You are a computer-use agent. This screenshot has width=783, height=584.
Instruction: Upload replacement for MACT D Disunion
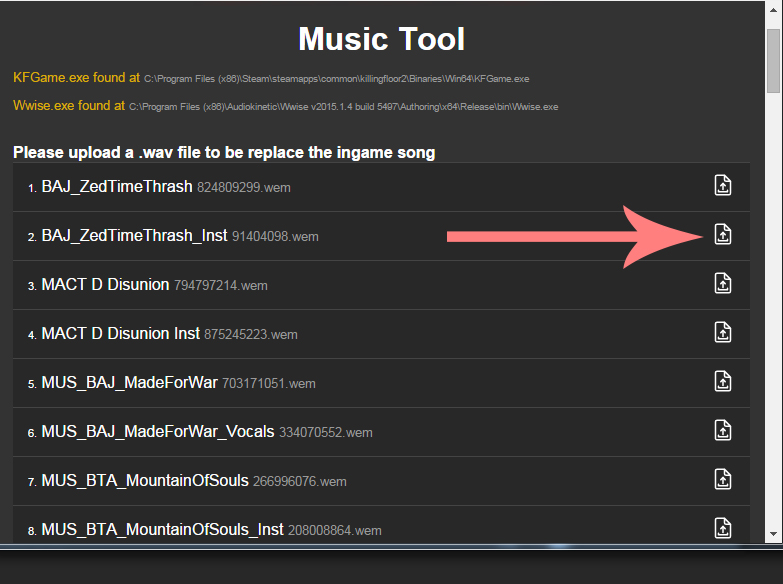point(723,284)
